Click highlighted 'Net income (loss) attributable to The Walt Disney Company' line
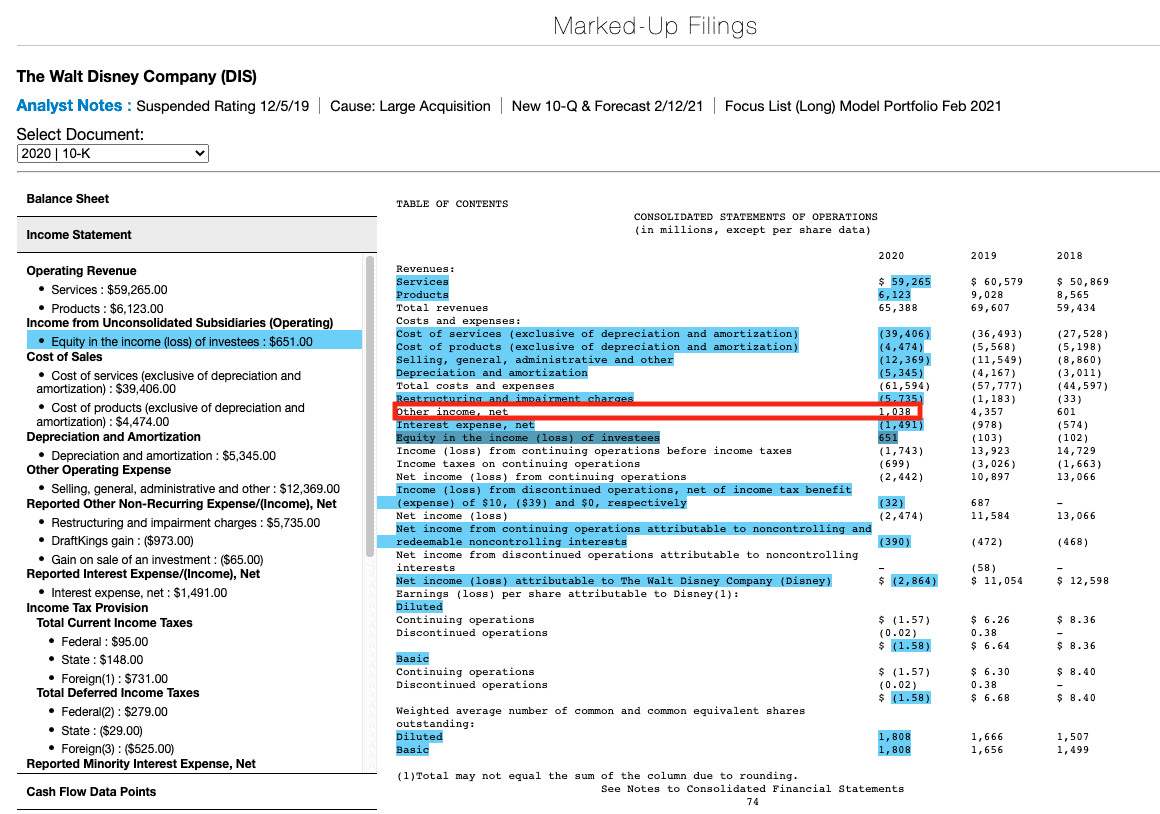This screenshot has width=1160, height=814. click(x=614, y=581)
